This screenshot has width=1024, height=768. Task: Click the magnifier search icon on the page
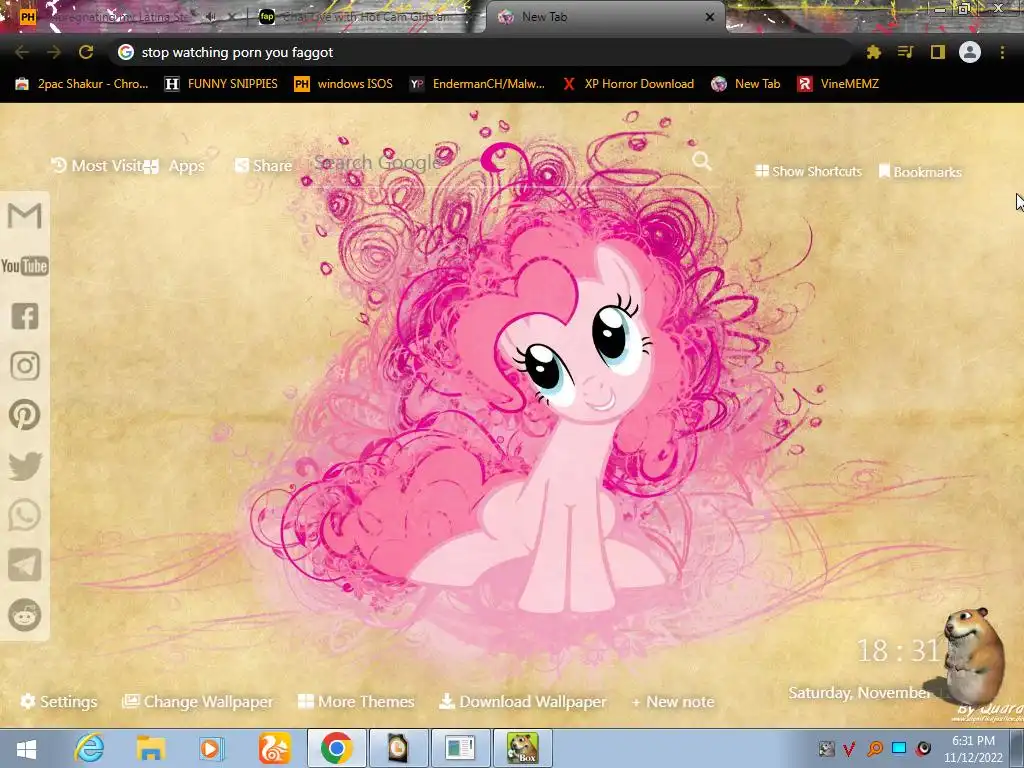(702, 161)
